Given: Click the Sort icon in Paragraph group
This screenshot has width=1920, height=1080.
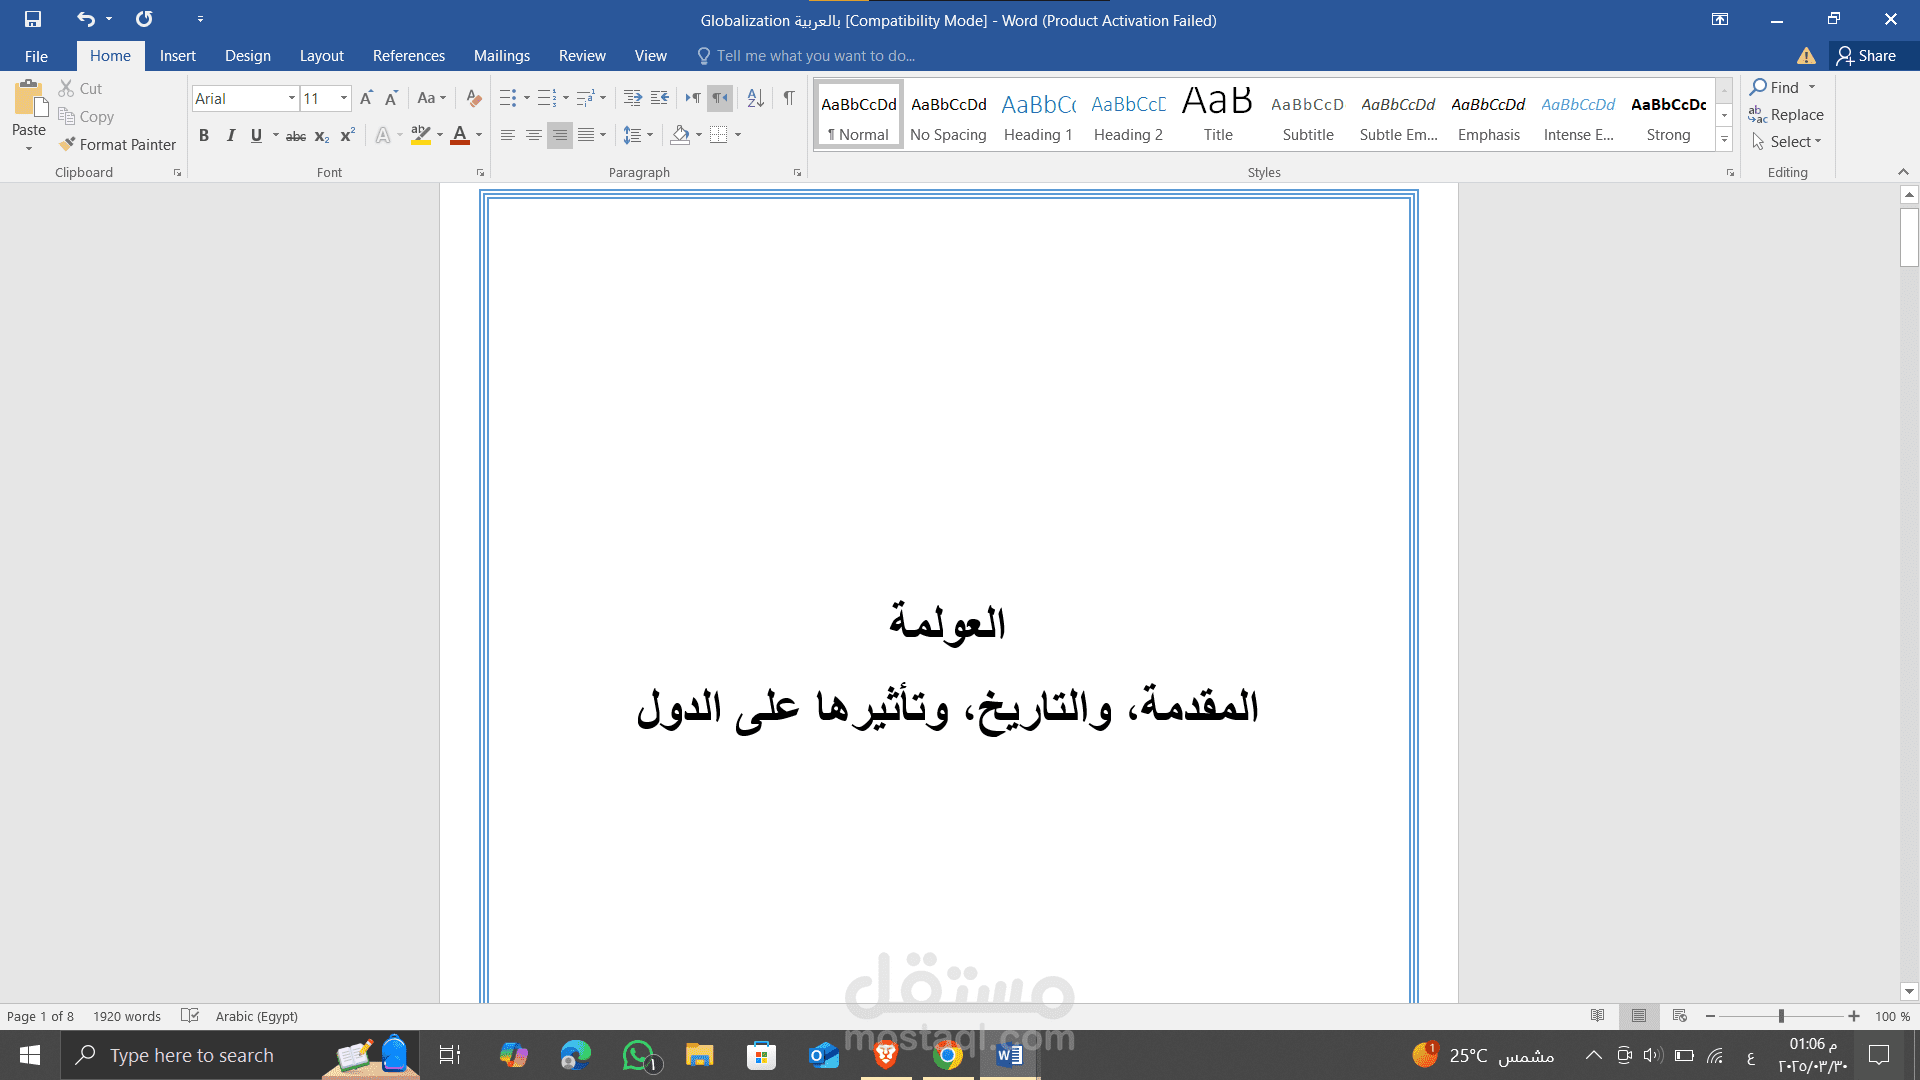Looking at the screenshot, I should (755, 98).
